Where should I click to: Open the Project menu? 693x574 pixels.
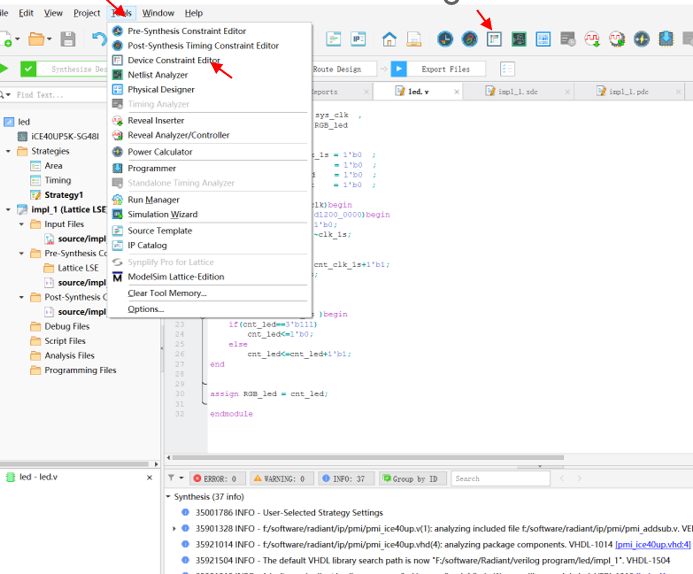pos(87,13)
